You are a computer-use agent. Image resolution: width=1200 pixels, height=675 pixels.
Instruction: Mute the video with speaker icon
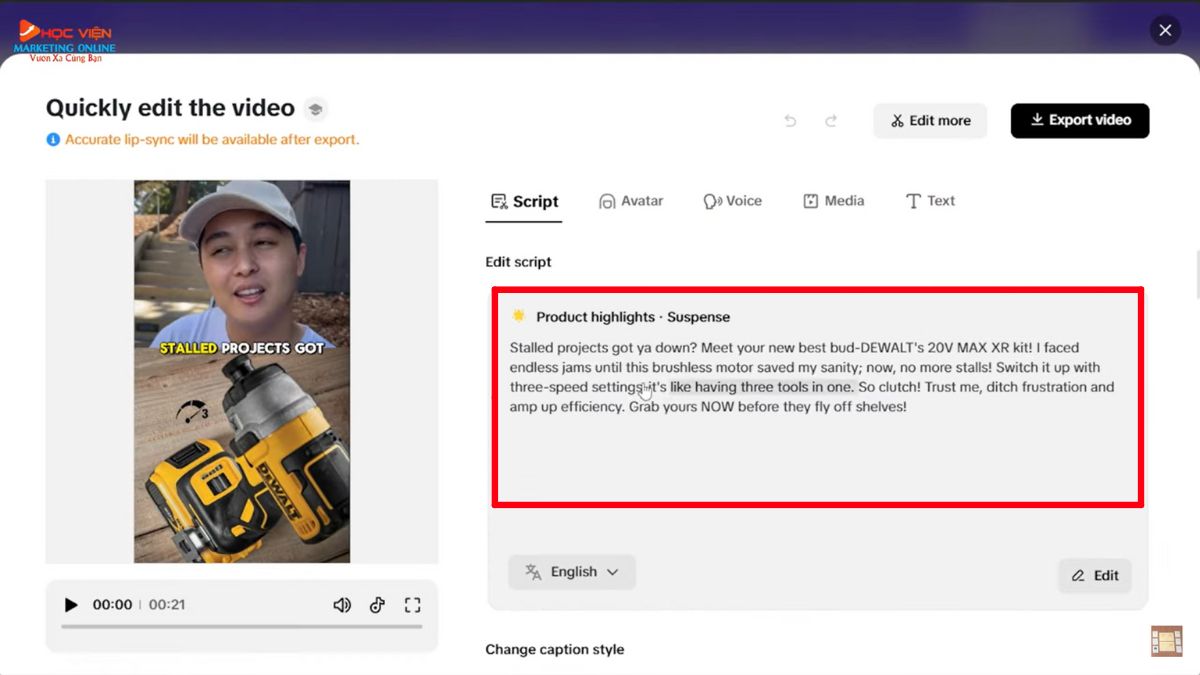(x=342, y=605)
